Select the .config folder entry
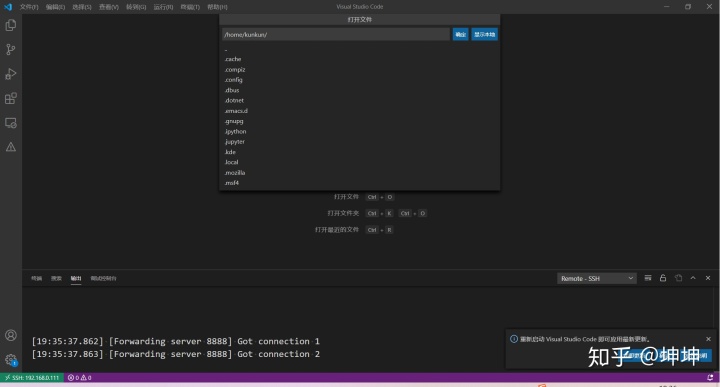 pyautogui.click(x=360, y=80)
